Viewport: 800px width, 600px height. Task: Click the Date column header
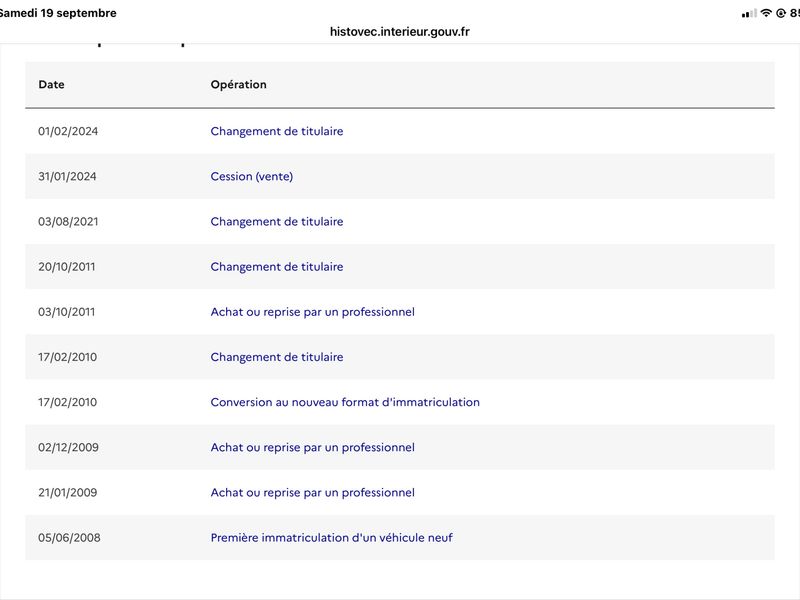52,85
